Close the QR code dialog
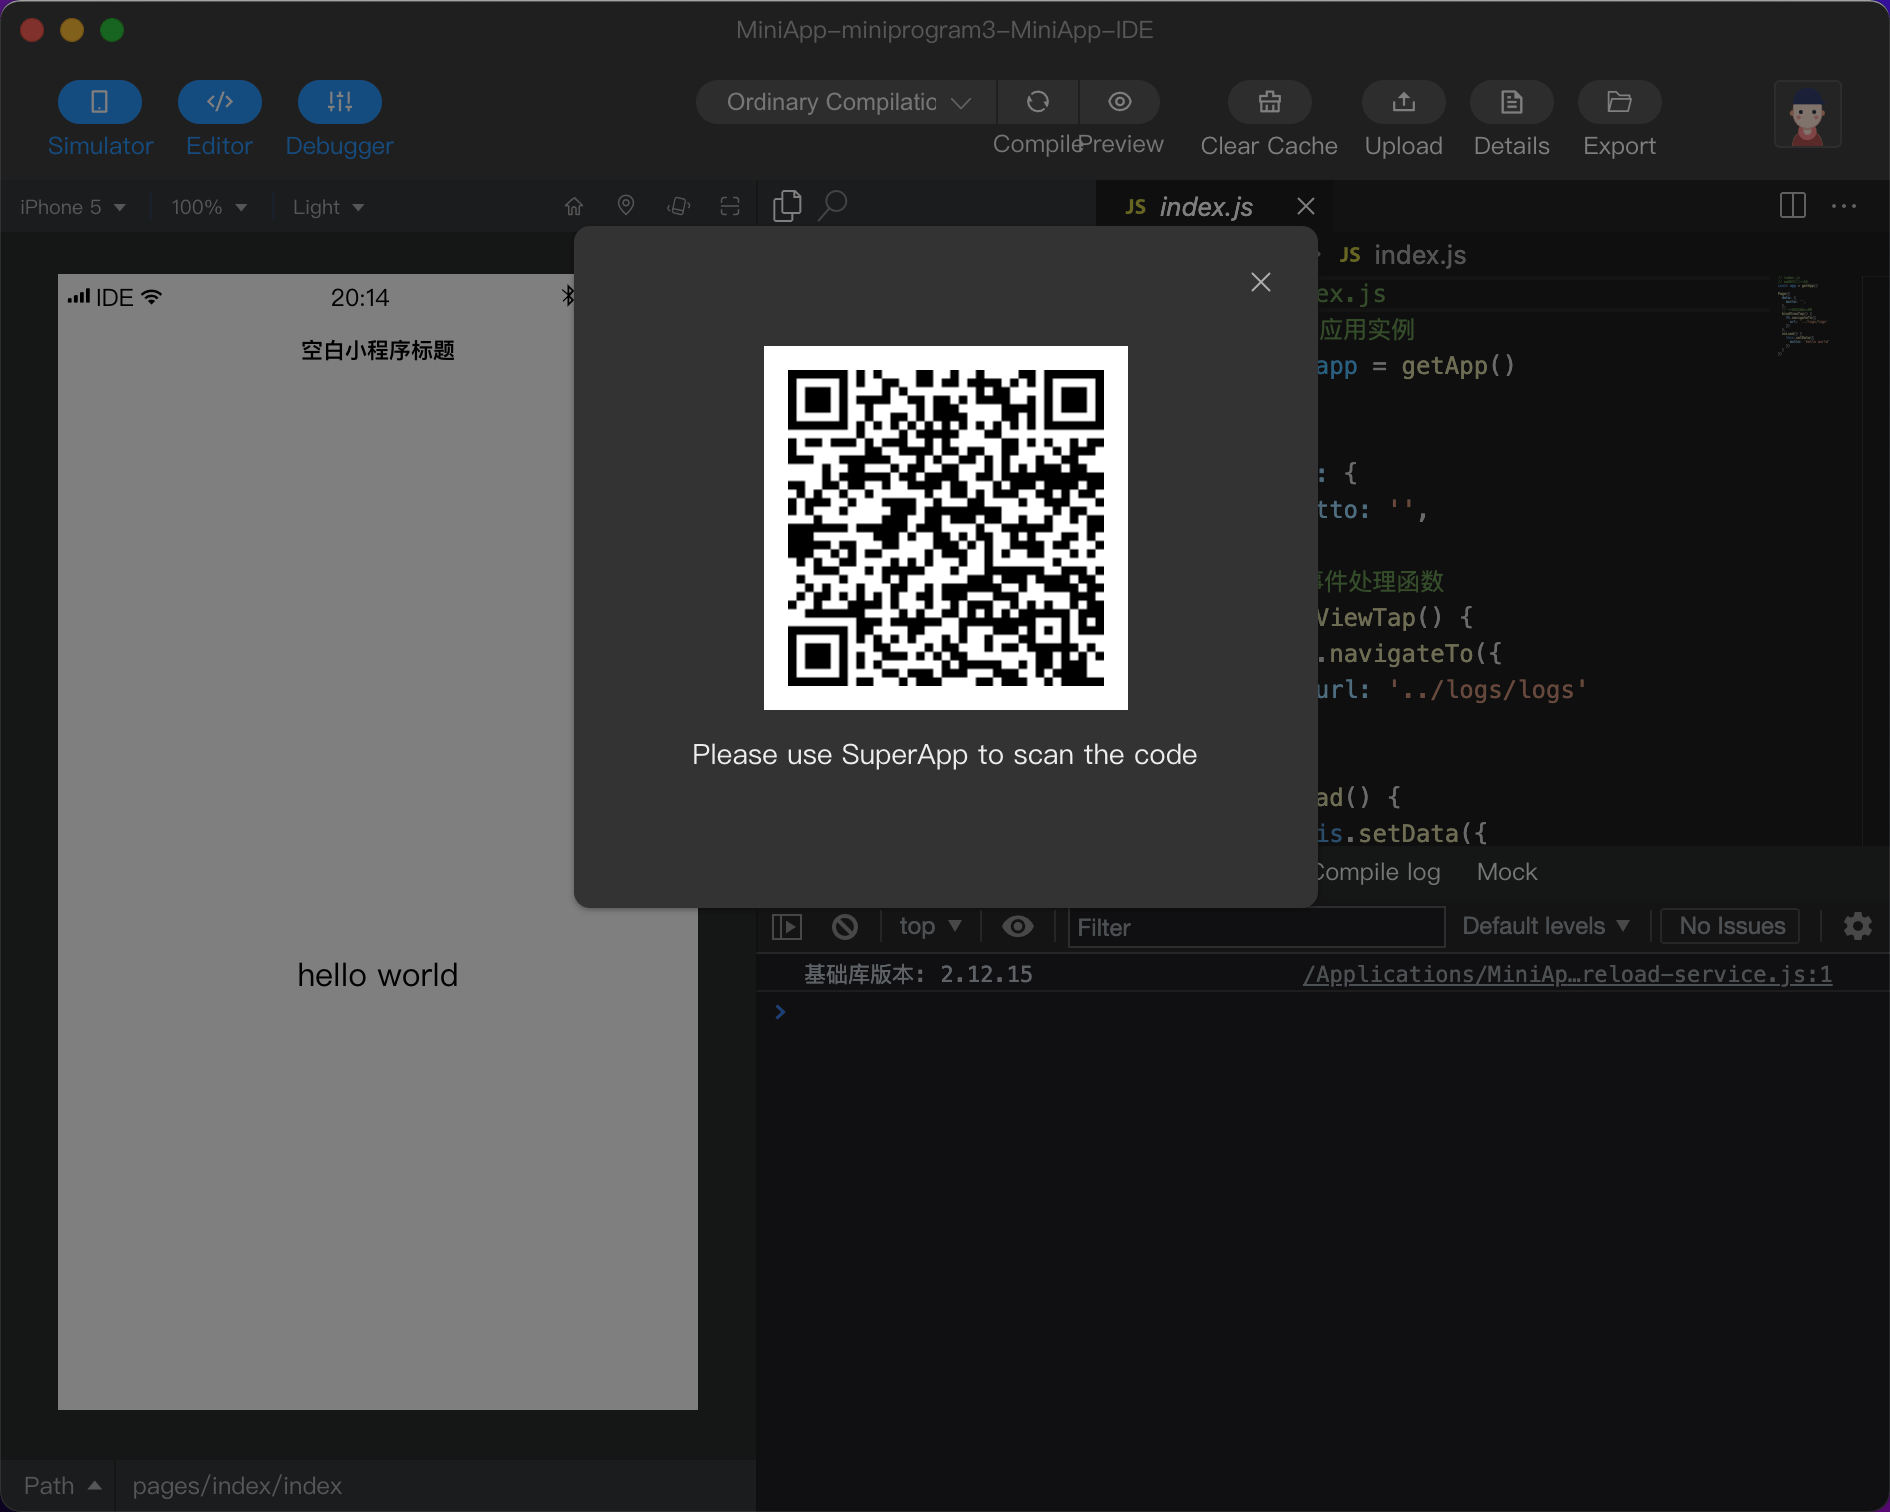 tap(1261, 282)
